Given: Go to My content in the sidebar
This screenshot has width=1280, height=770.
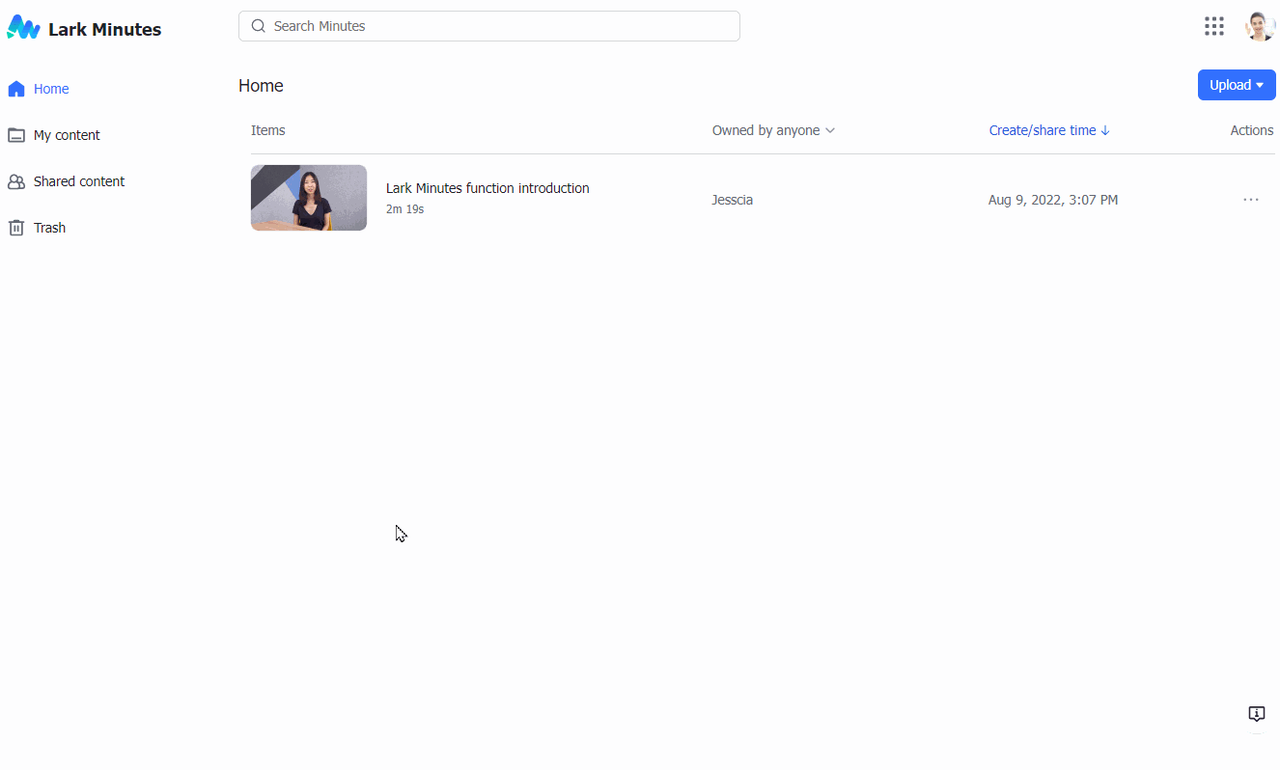Looking at the screenshot, I should point(66,135).
